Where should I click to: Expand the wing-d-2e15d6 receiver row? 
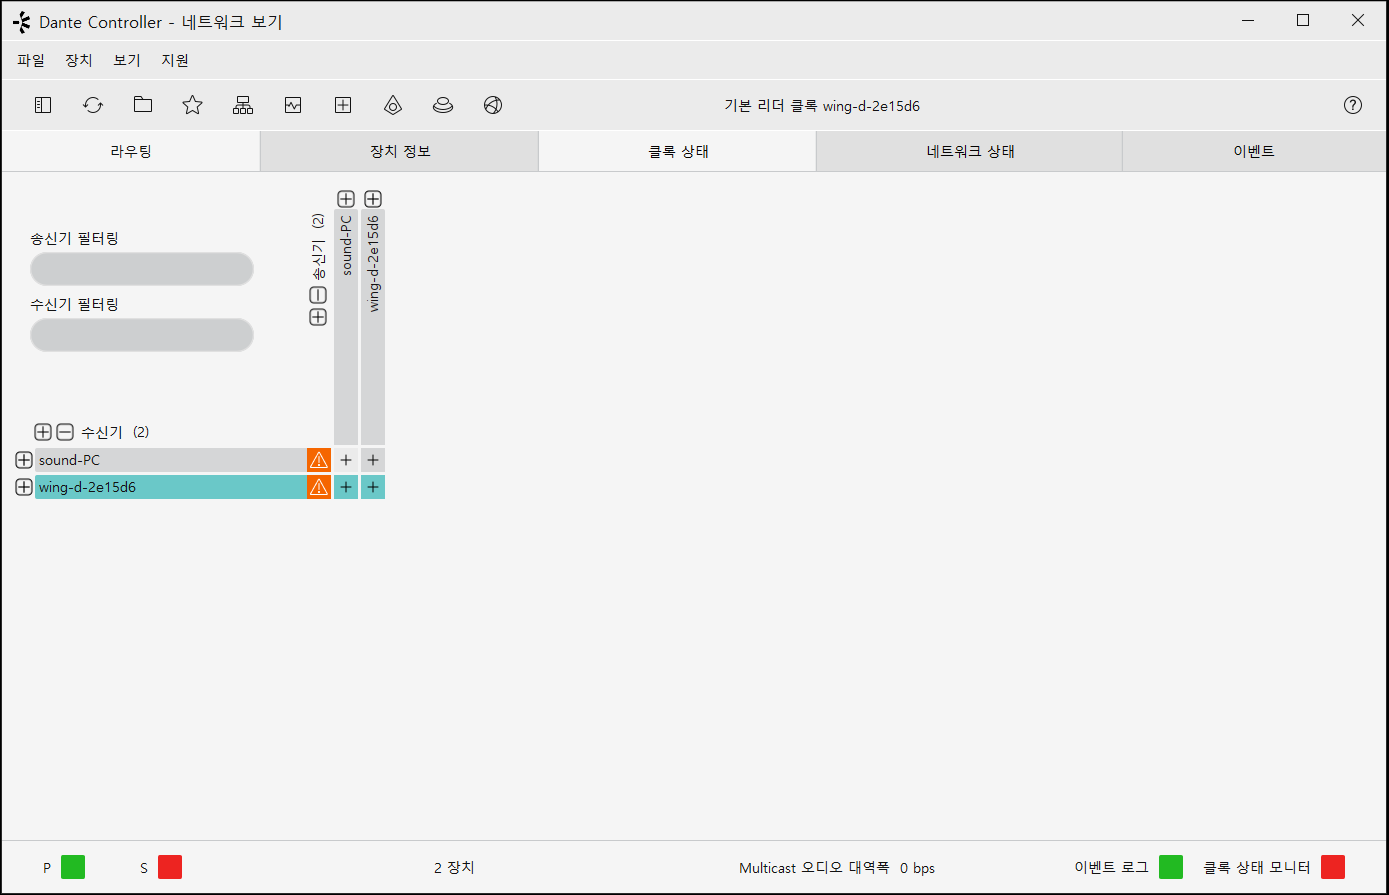point(24,487)
